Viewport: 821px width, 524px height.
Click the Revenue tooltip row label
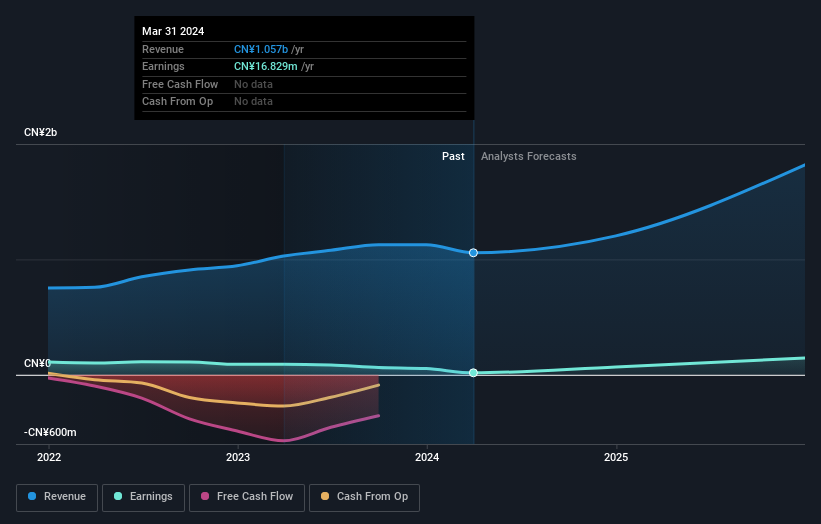pos(163,49)
